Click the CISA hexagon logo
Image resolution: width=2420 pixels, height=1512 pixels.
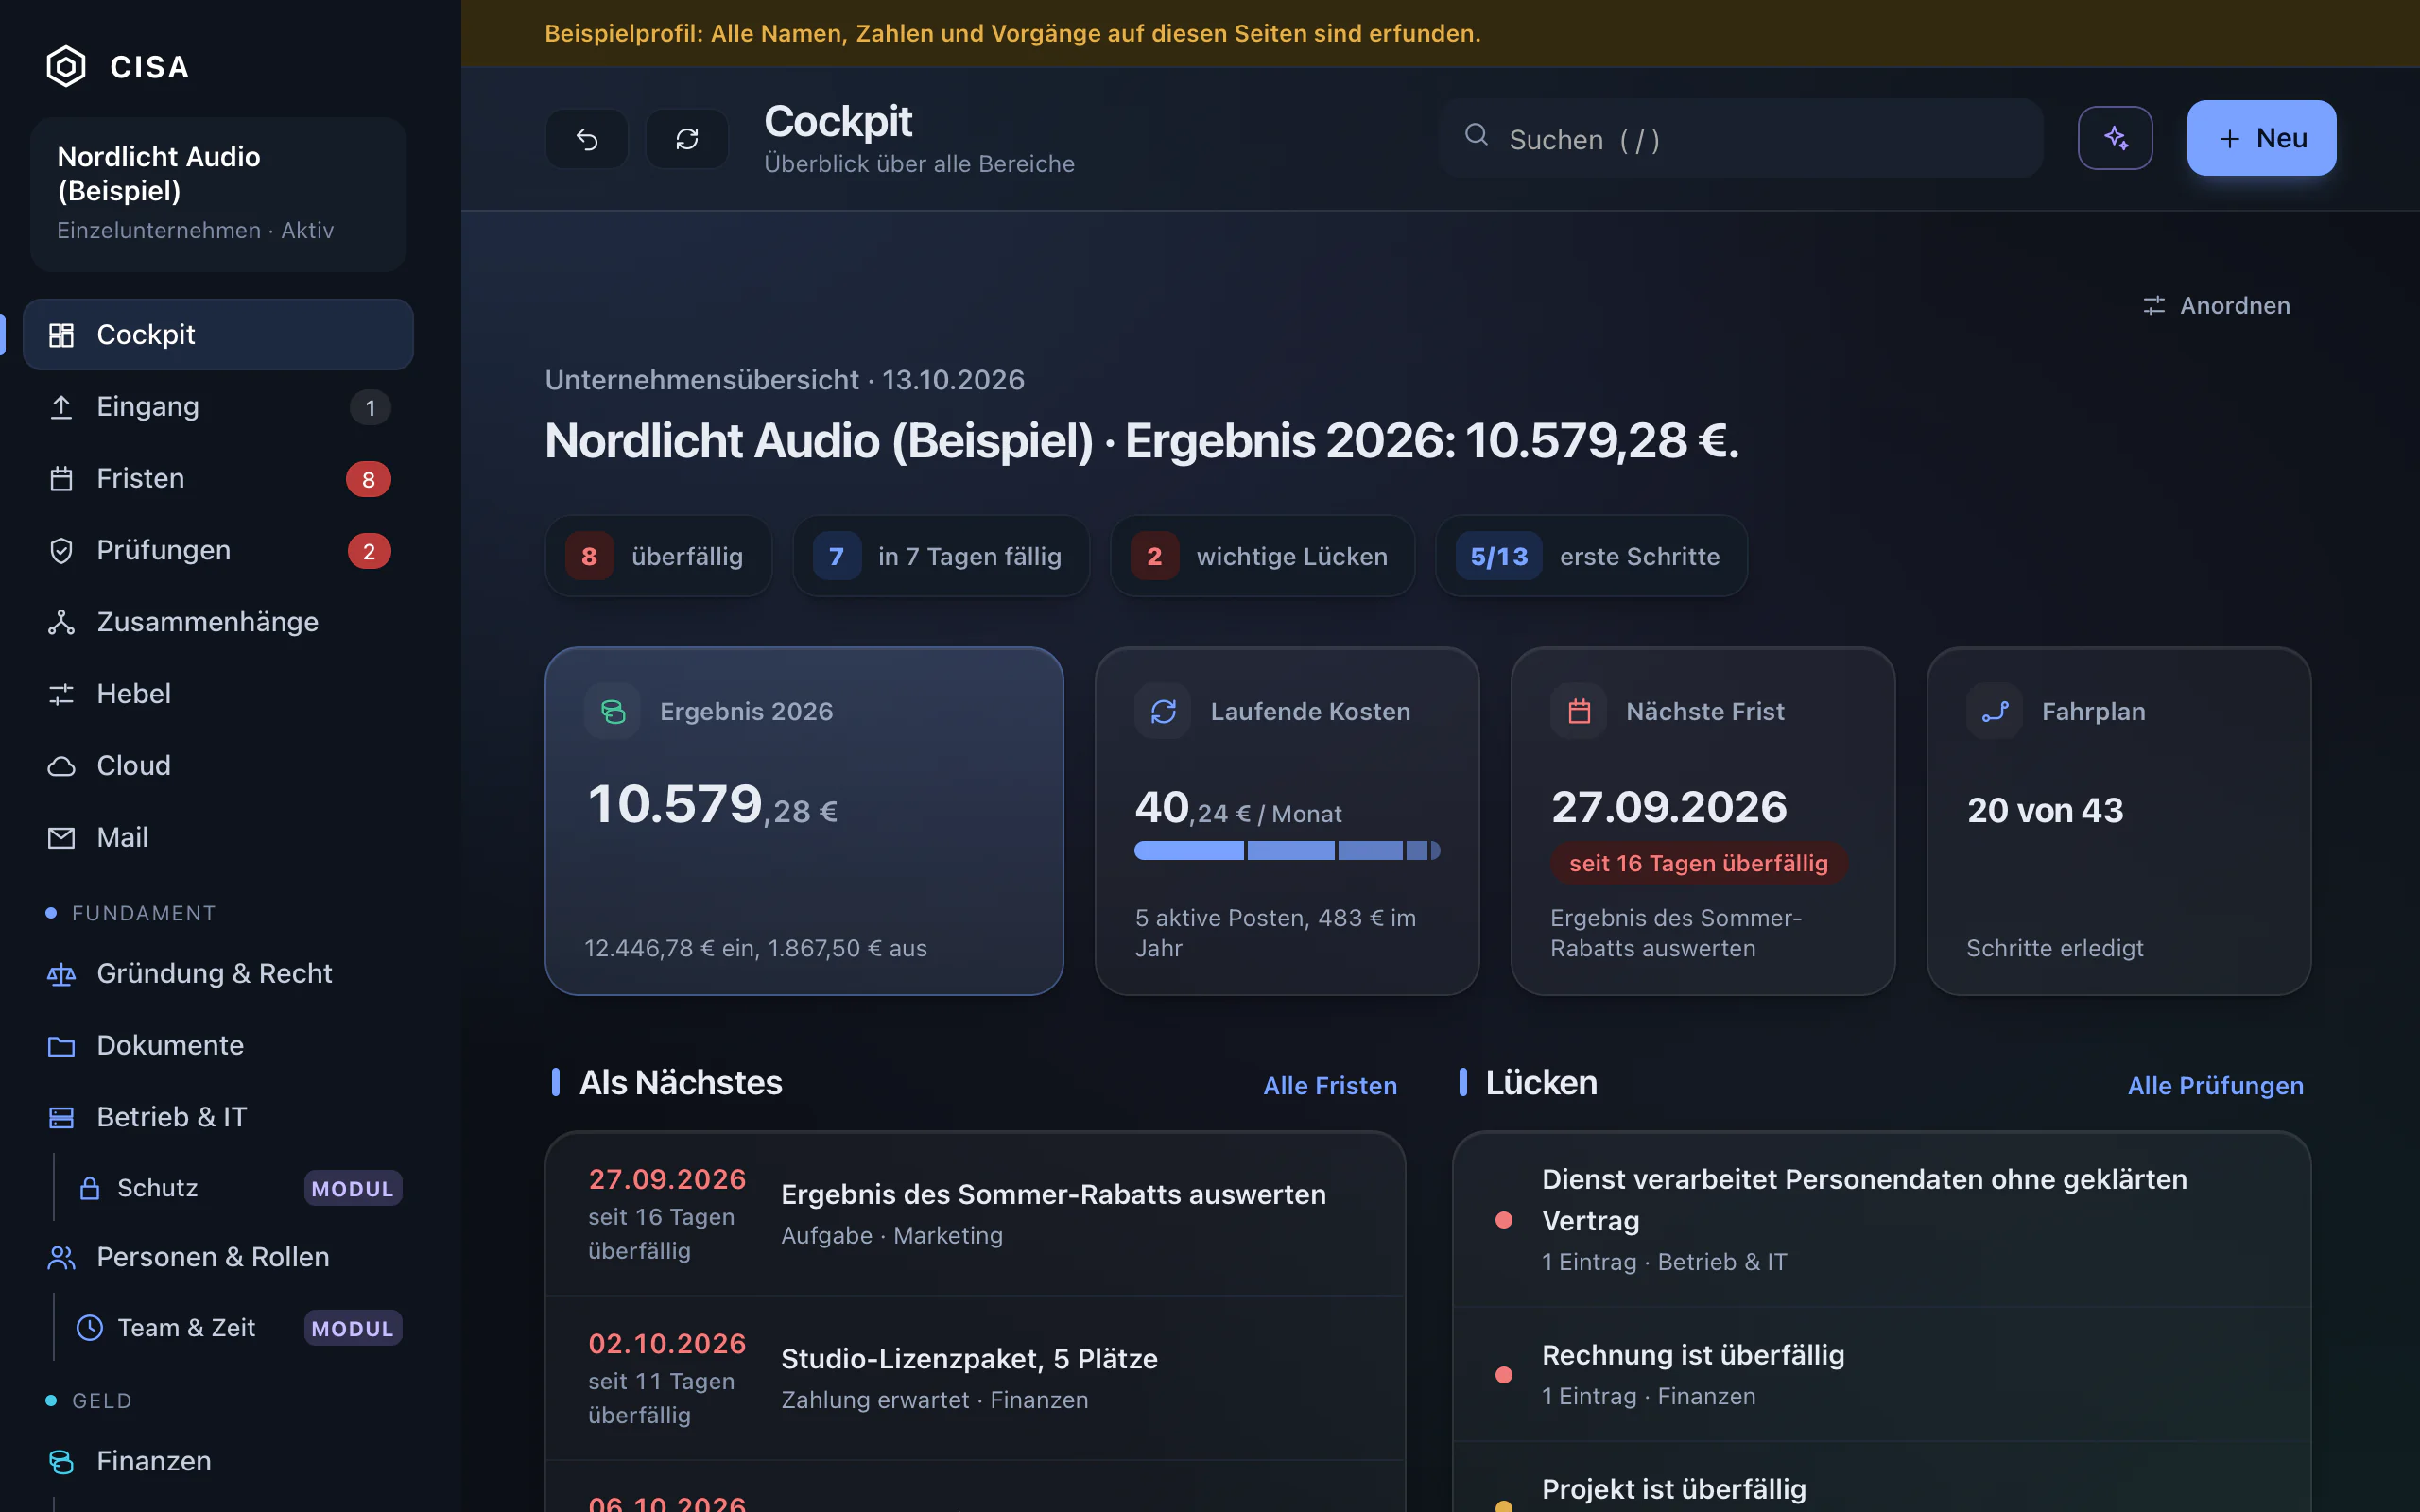point(66,67)
